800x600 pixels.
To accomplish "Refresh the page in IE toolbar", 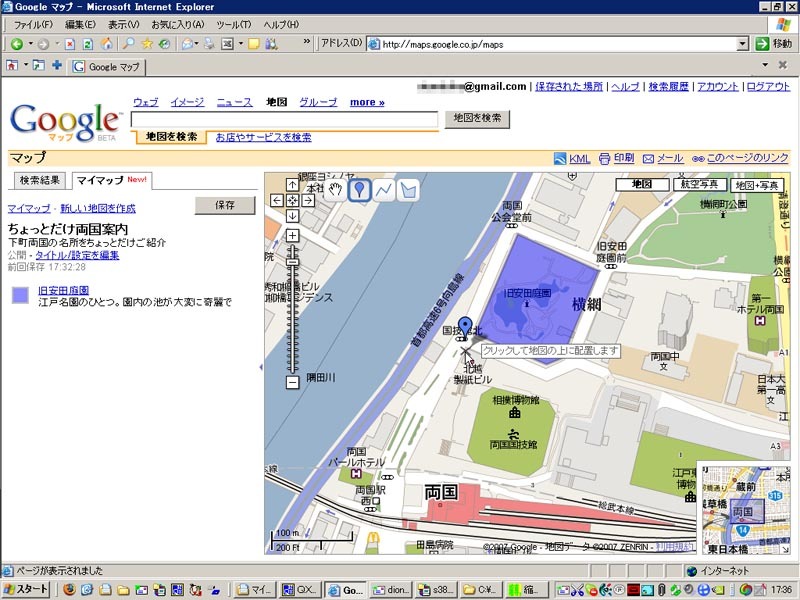I will 88,44.
